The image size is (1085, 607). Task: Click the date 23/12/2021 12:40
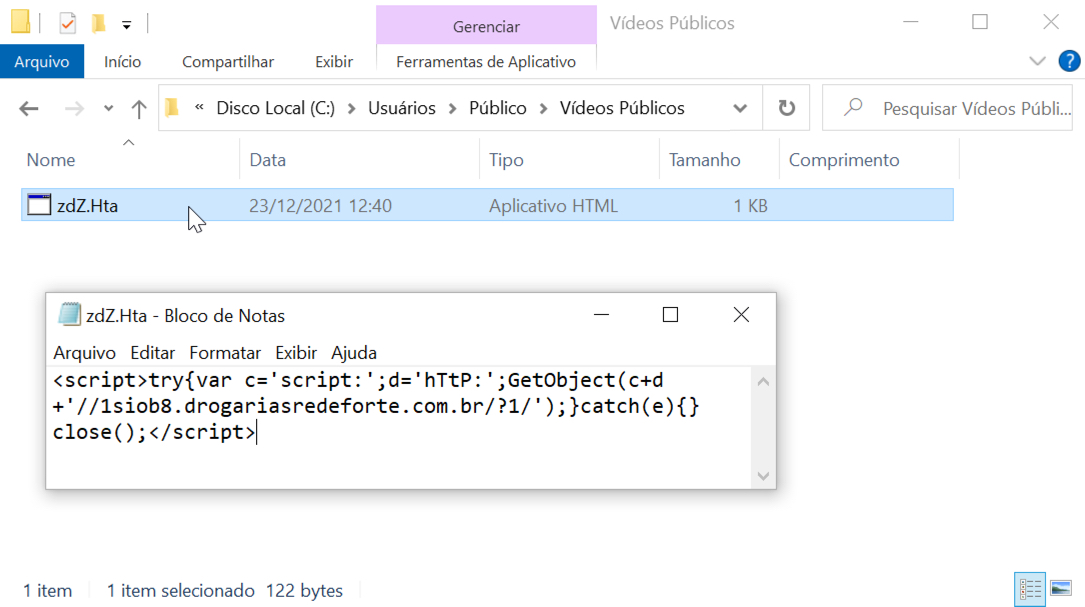coord(320,206)
